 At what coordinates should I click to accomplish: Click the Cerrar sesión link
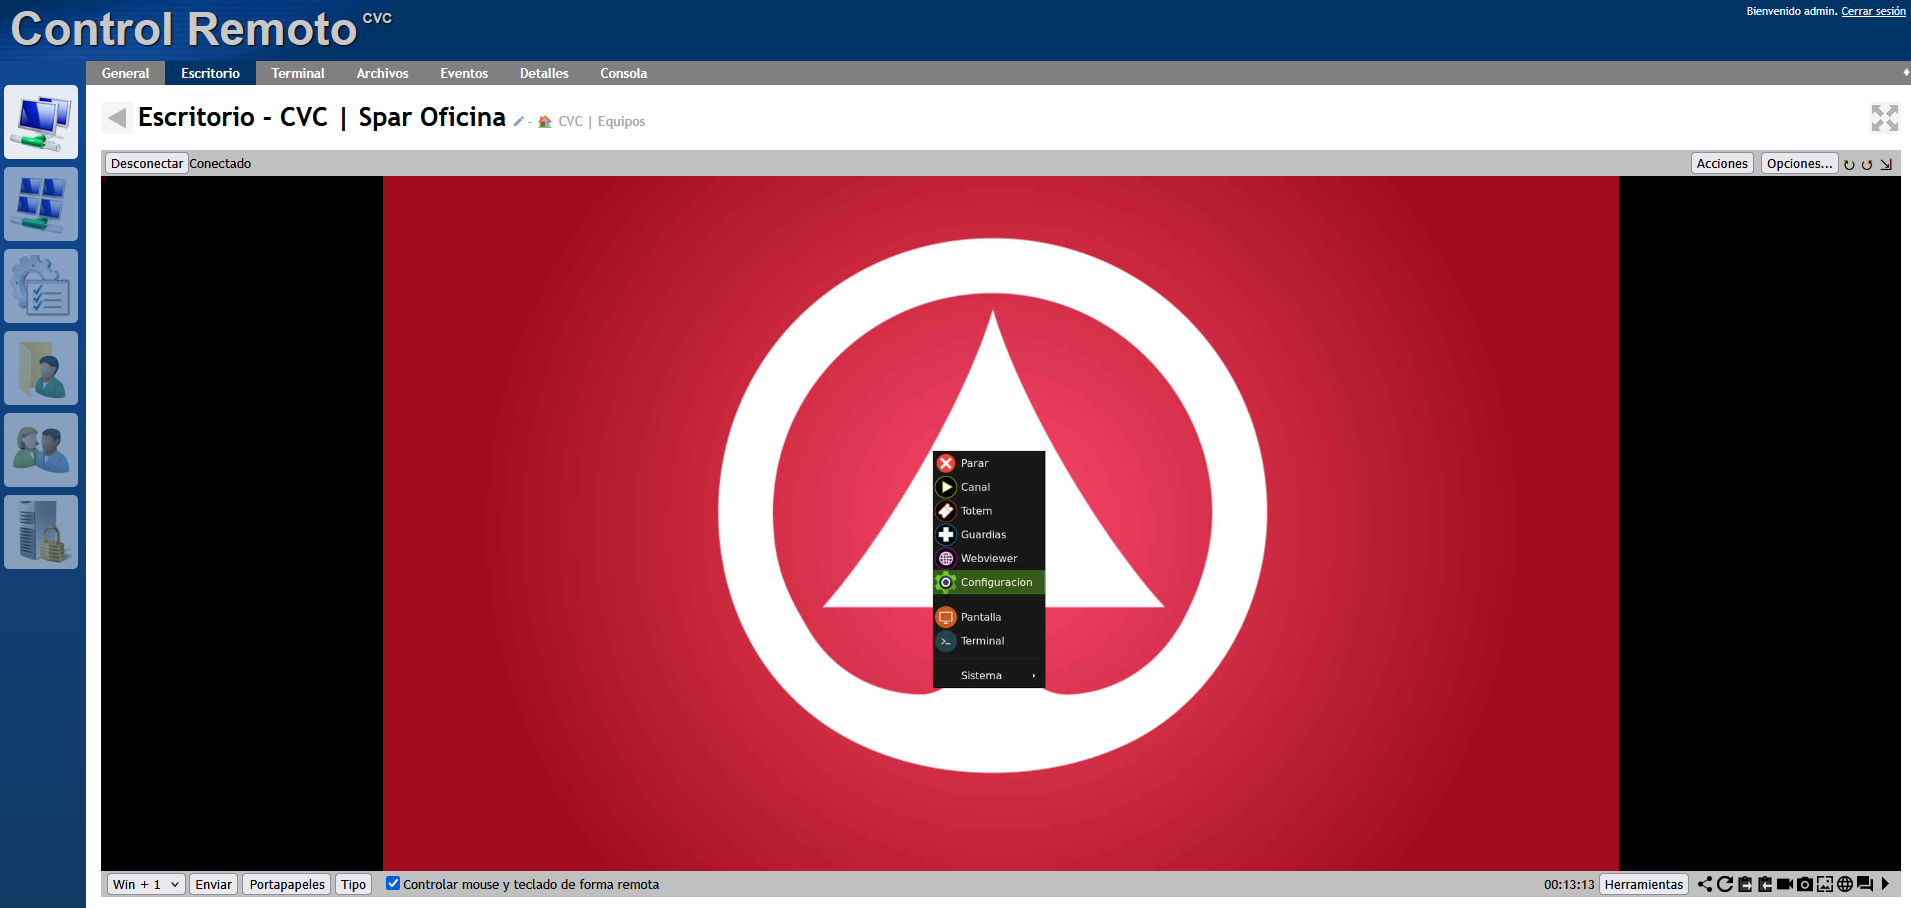pos(1873,11)
